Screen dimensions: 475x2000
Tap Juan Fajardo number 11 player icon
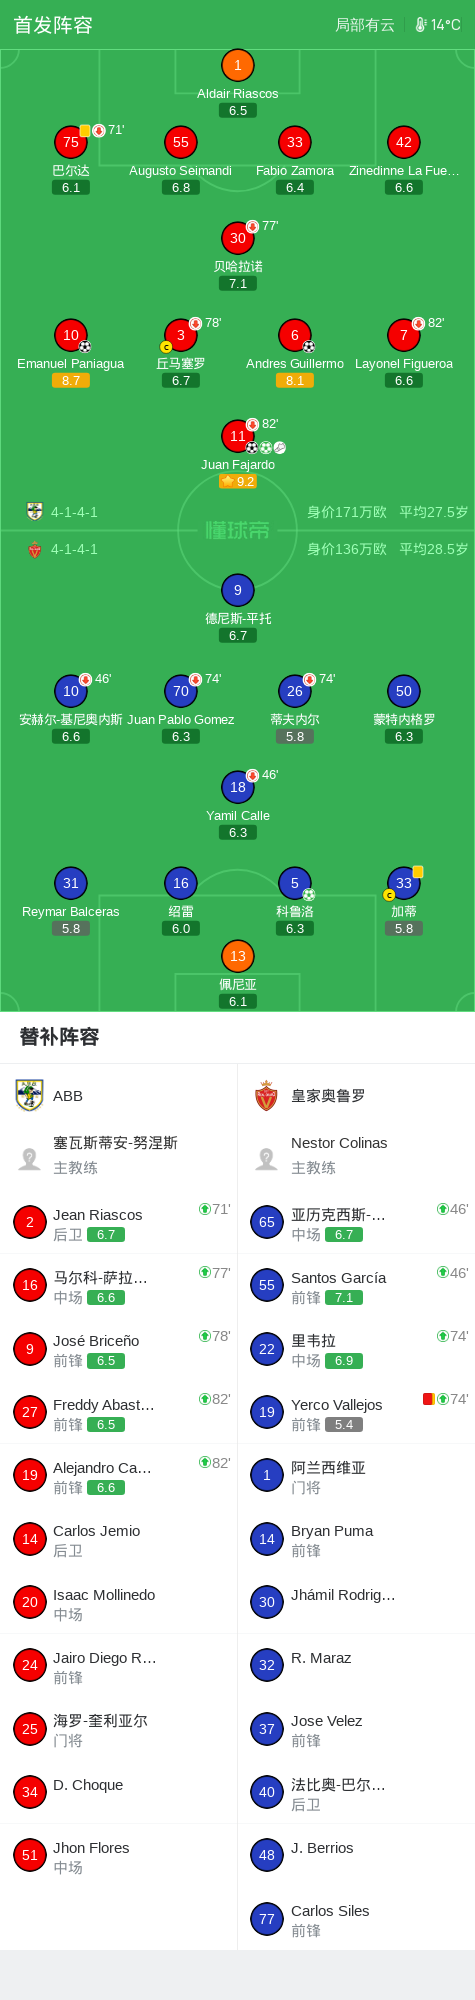[237, 436]
